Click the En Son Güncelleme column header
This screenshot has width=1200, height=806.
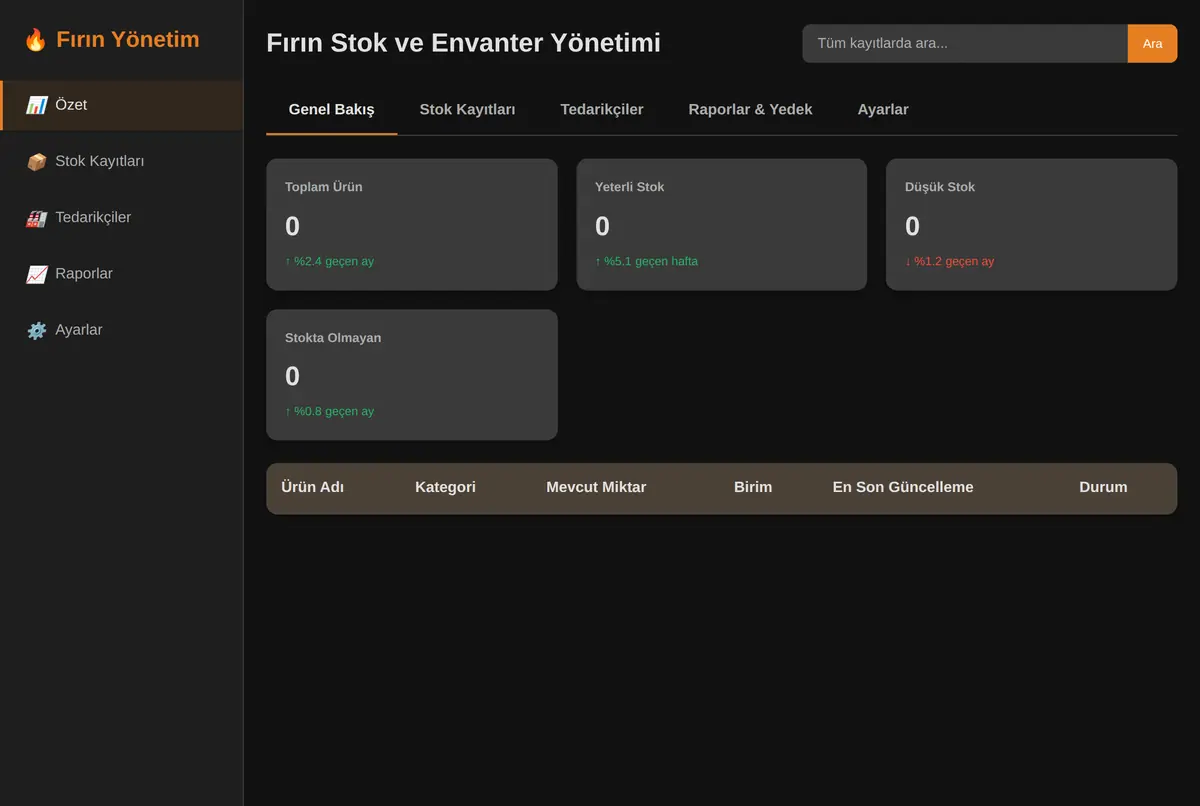click(903, 487)
